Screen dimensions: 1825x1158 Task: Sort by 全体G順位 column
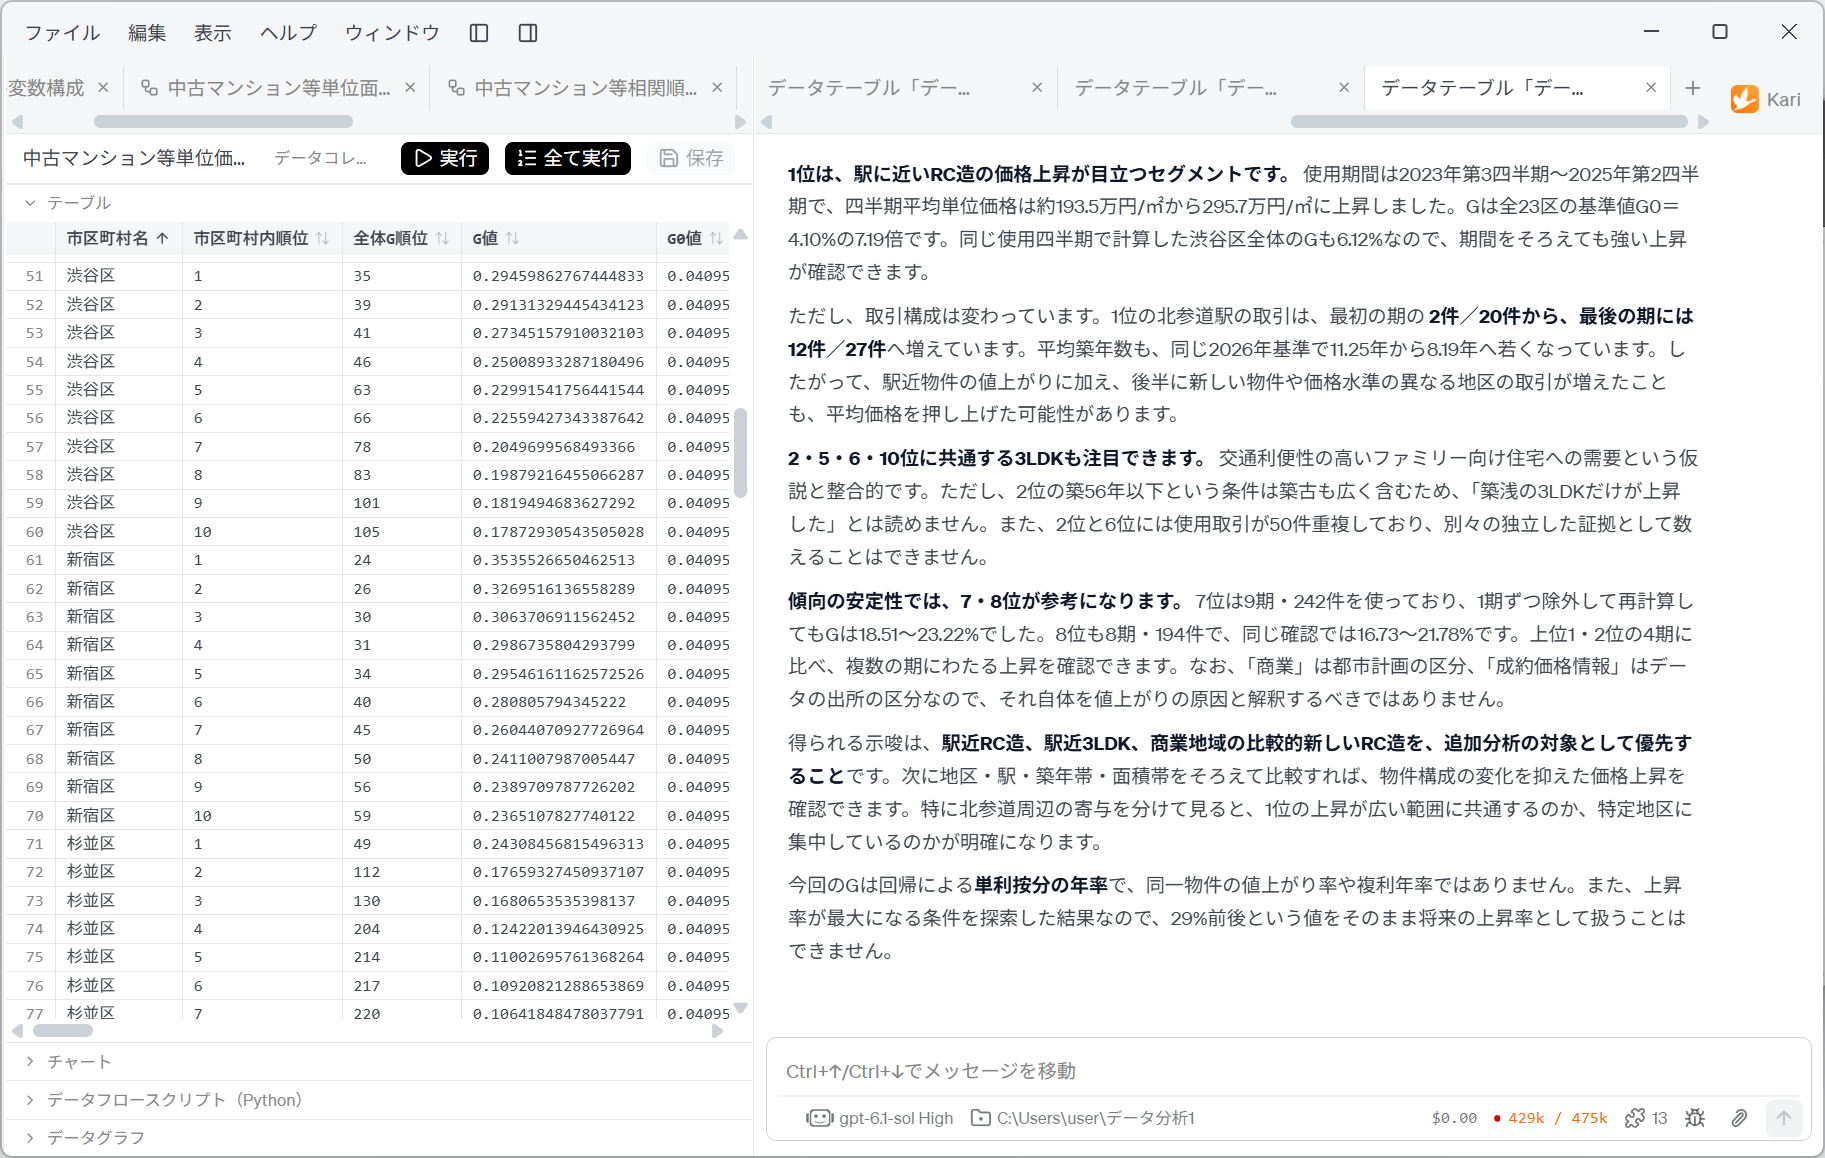[401, 238]
